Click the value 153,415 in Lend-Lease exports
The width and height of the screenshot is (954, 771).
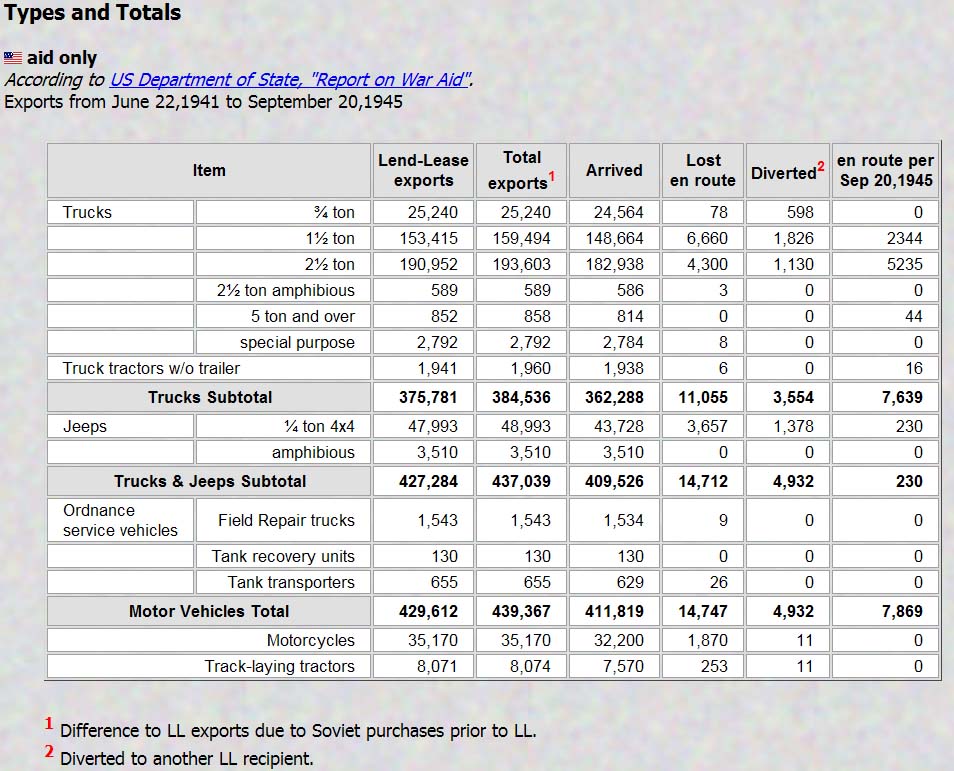428,239
